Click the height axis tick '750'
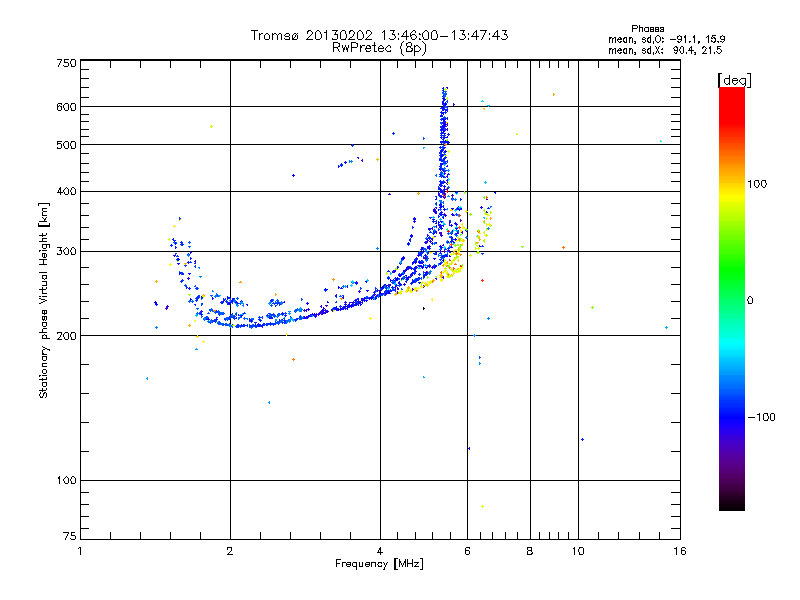The image size is (800, 600). (66, 63)
